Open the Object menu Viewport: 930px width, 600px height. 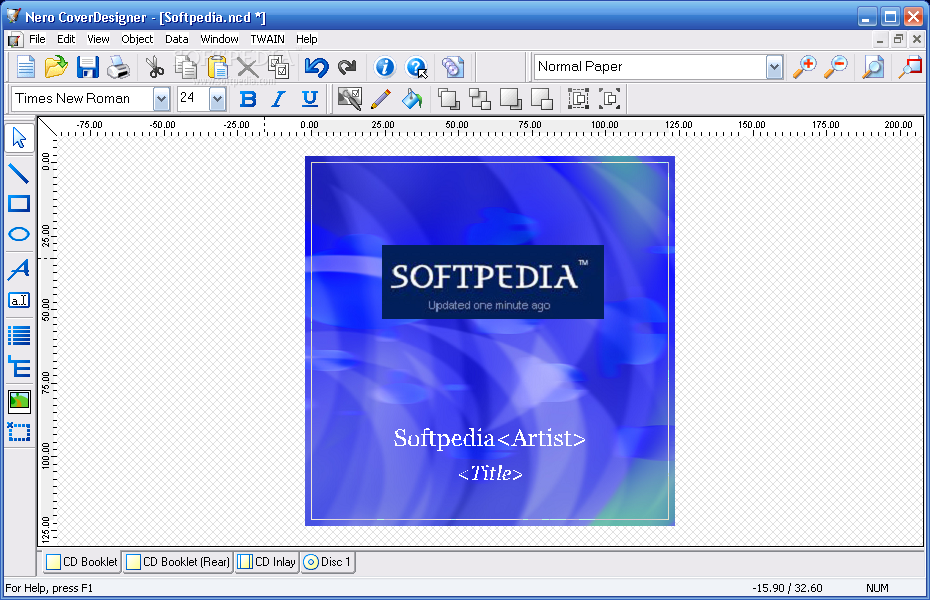pyautogui.click(x=137, y=39)
